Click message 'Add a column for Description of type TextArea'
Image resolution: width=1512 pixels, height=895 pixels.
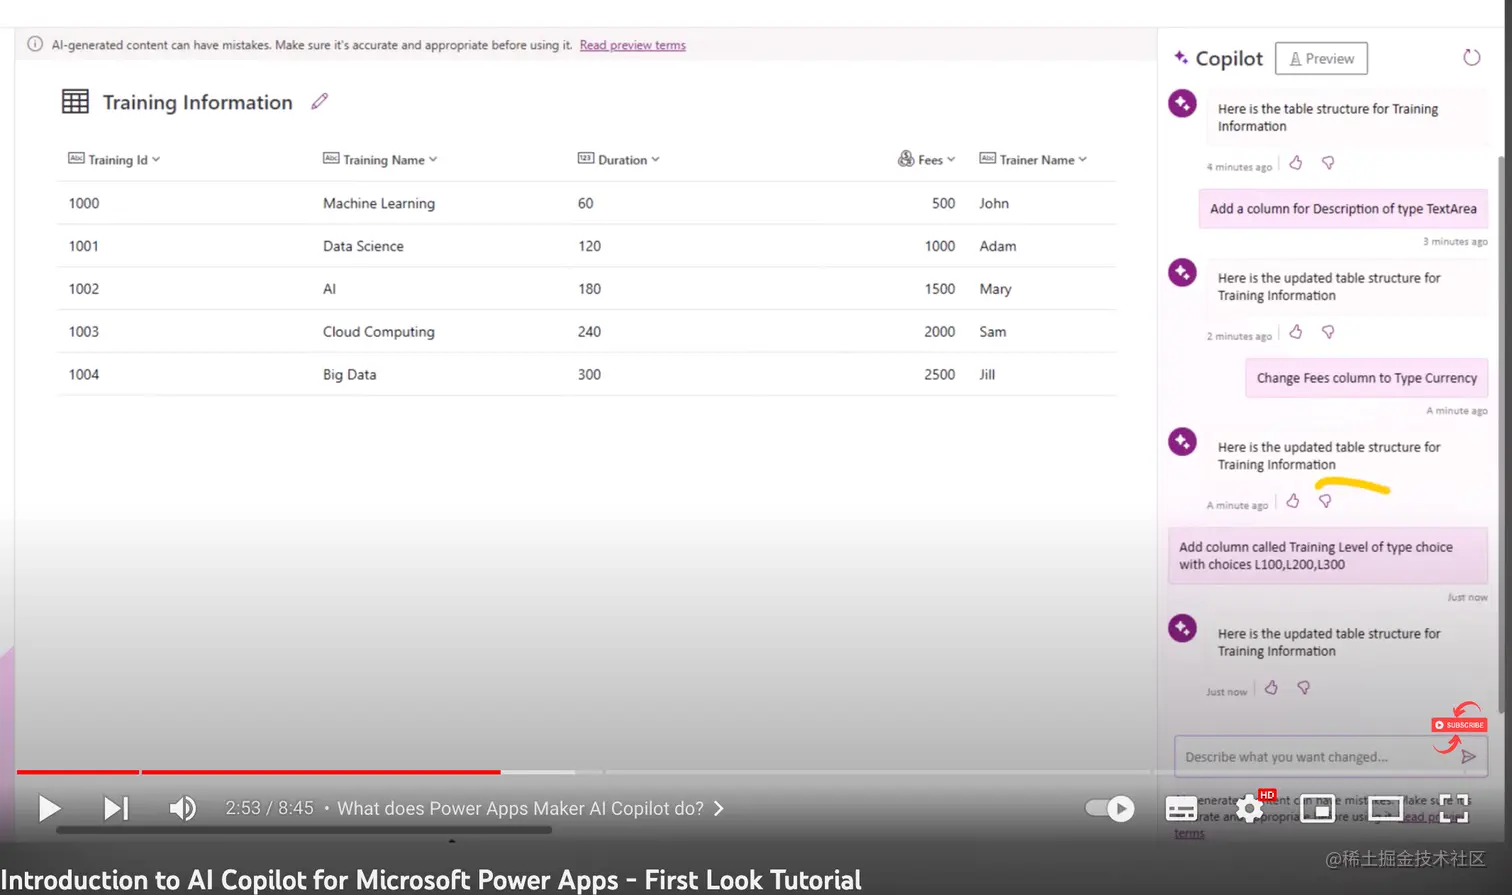click(1343, 209)
